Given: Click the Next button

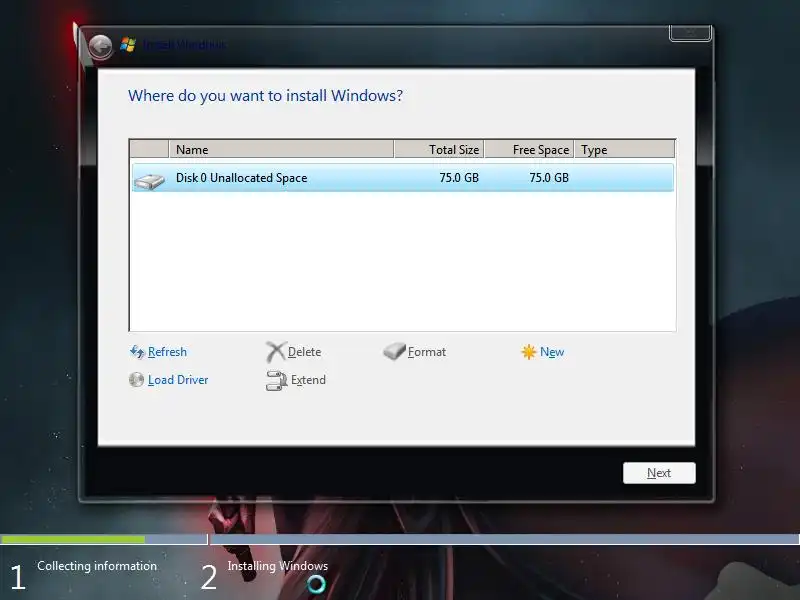Looking at the screenshot, I should [x=659, y=473].
